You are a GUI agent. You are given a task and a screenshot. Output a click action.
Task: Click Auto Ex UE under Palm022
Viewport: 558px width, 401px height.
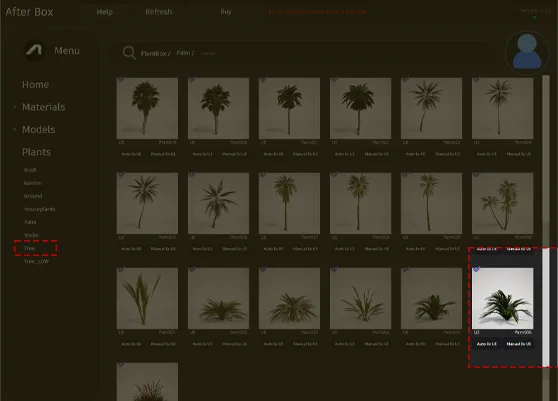pos(344,154)
